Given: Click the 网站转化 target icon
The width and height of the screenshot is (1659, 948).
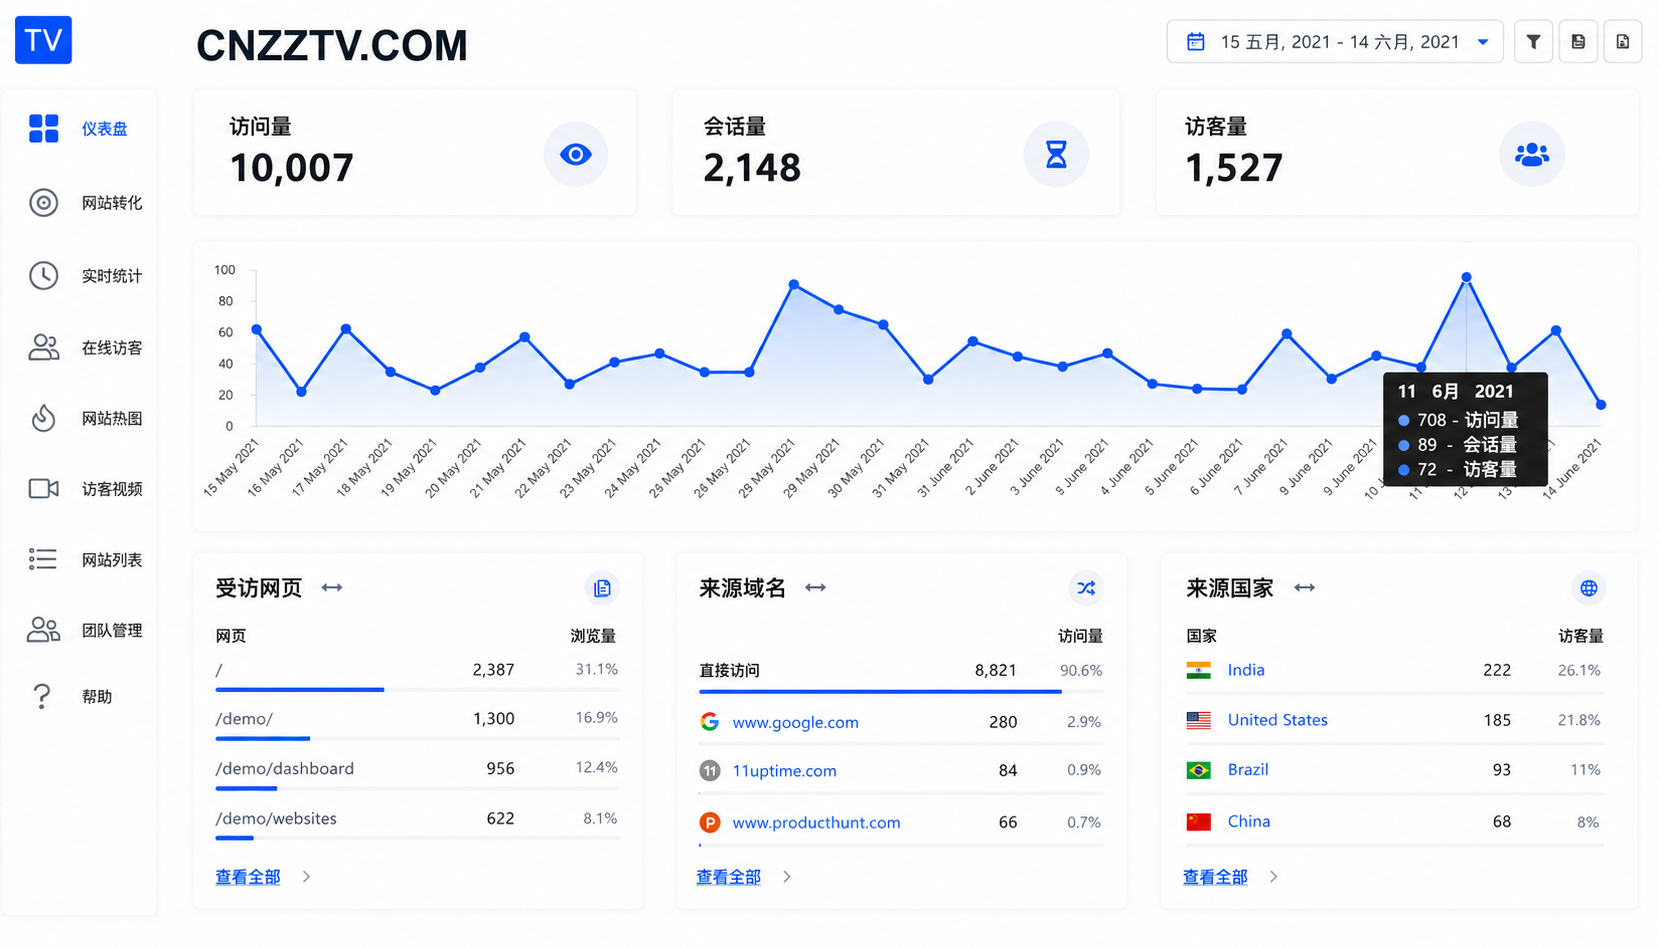Looking at the screenshot, I should coord(43,202).
